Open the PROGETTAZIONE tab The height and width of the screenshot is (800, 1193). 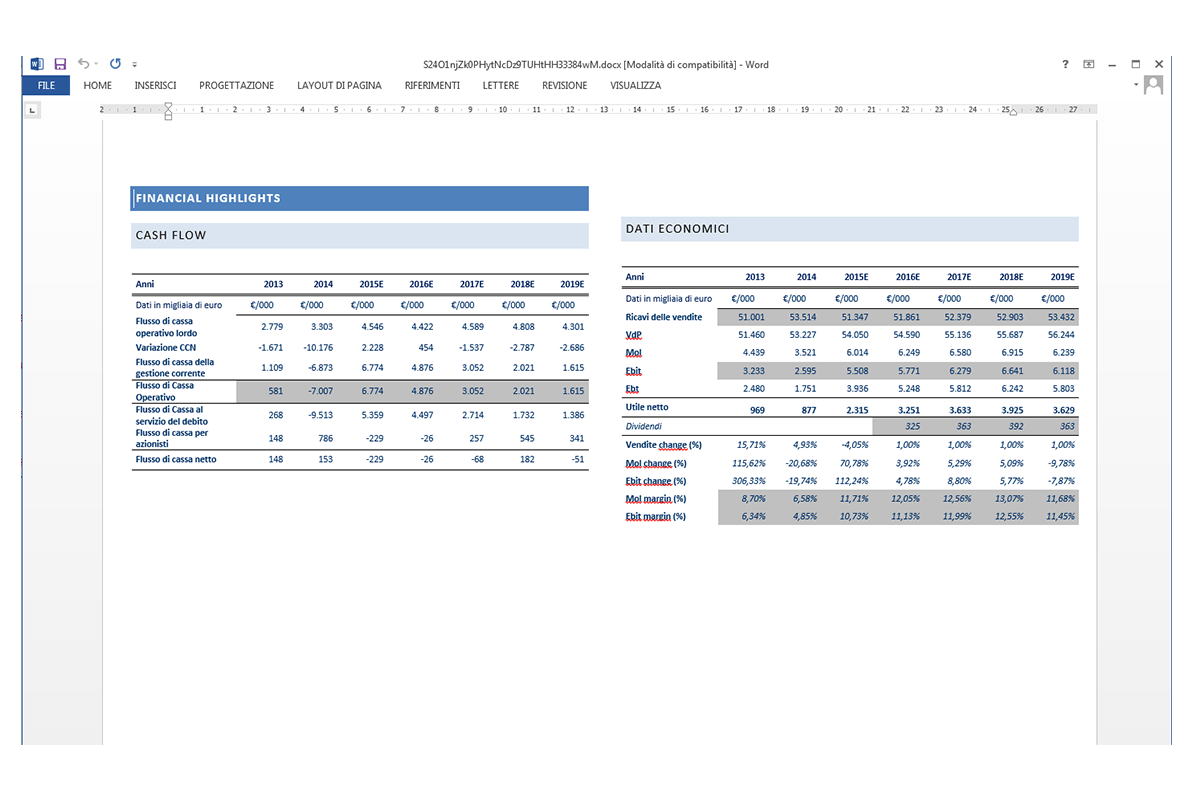coord(237,85)
